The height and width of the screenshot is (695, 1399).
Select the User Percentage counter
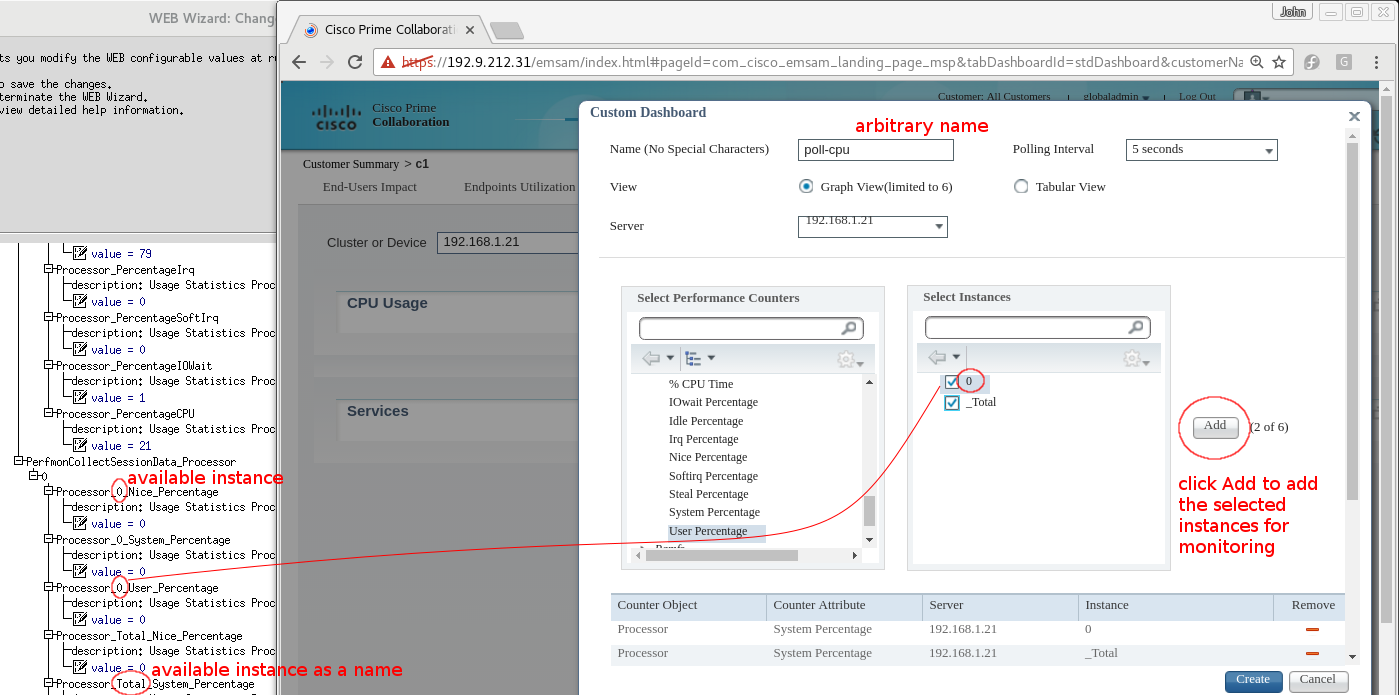(x=708, y=531)
